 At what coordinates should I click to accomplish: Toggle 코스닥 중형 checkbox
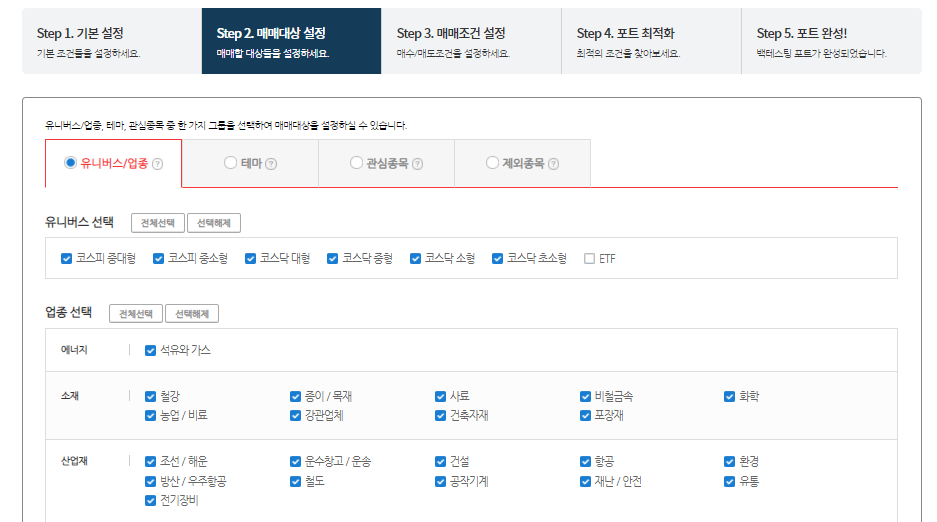tap(333, 259)
